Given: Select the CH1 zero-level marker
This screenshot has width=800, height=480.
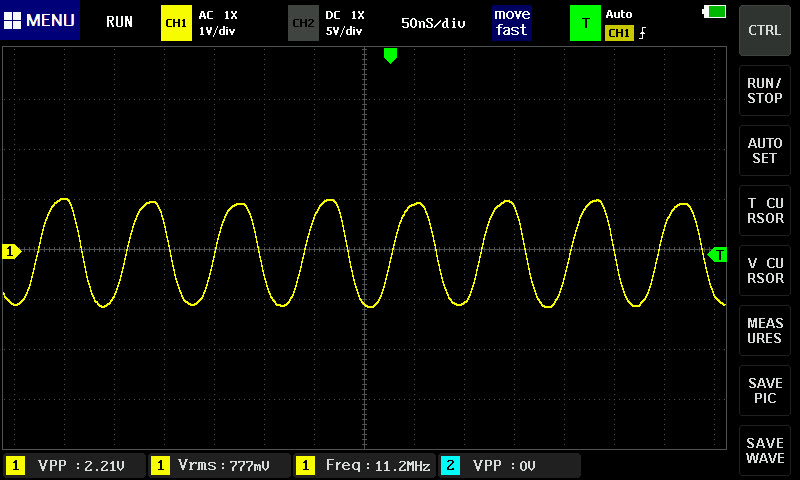Looking at the screenshot, I should (11, 251).
